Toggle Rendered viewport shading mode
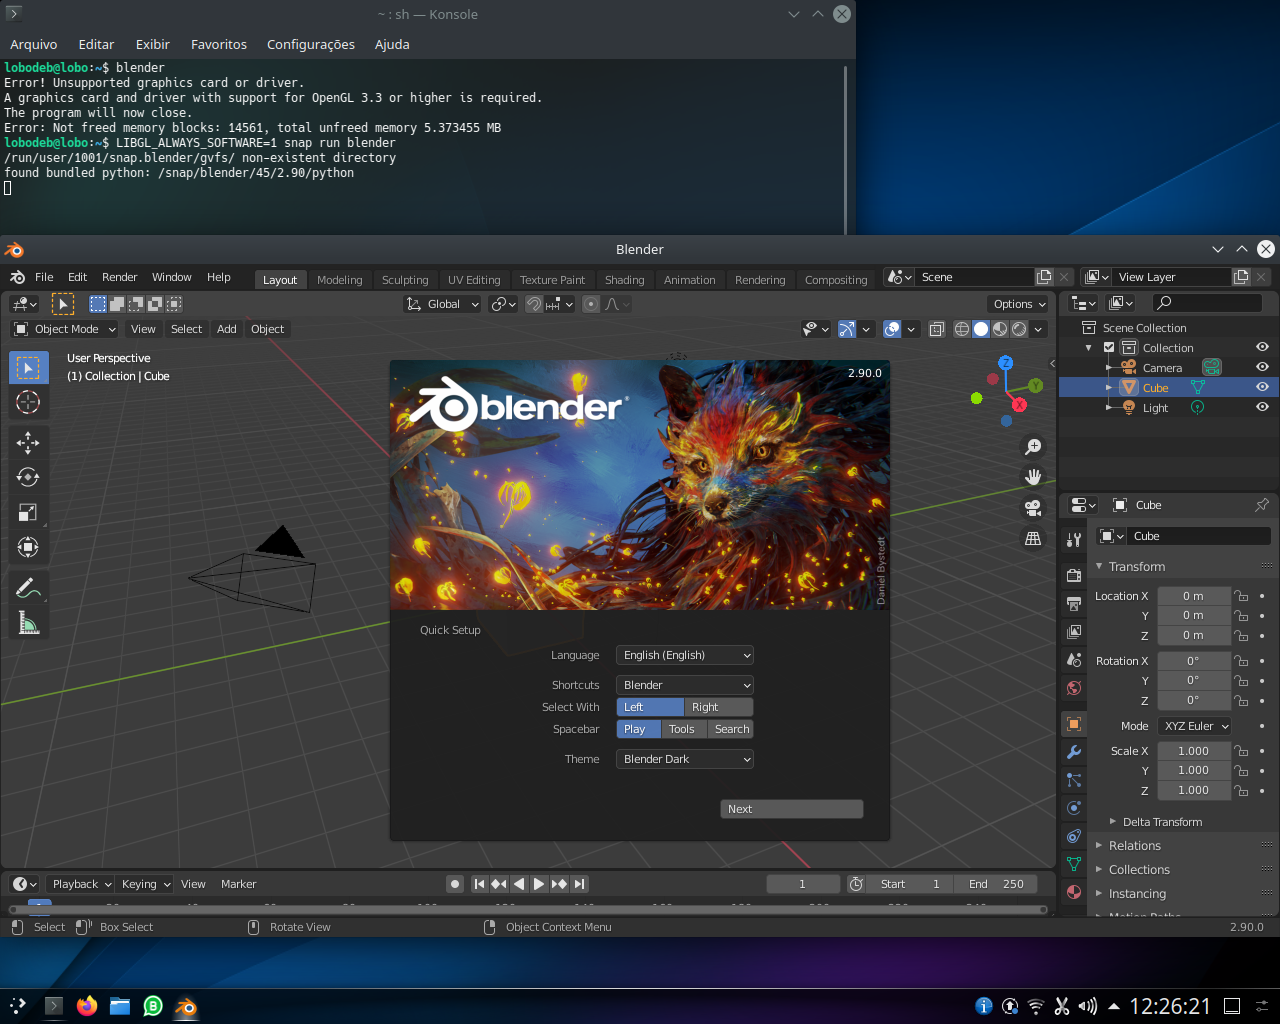 pos(1019,329)
